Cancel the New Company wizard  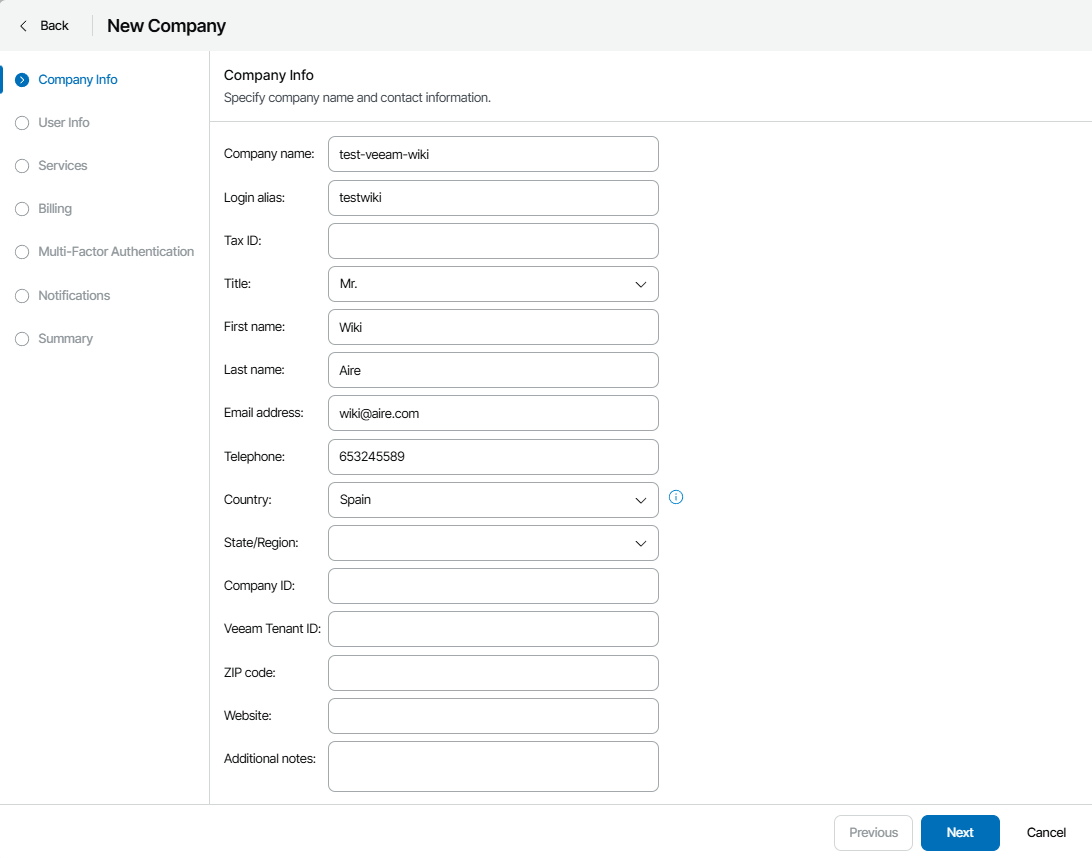pyautogui.click(x=1045, y=832)
